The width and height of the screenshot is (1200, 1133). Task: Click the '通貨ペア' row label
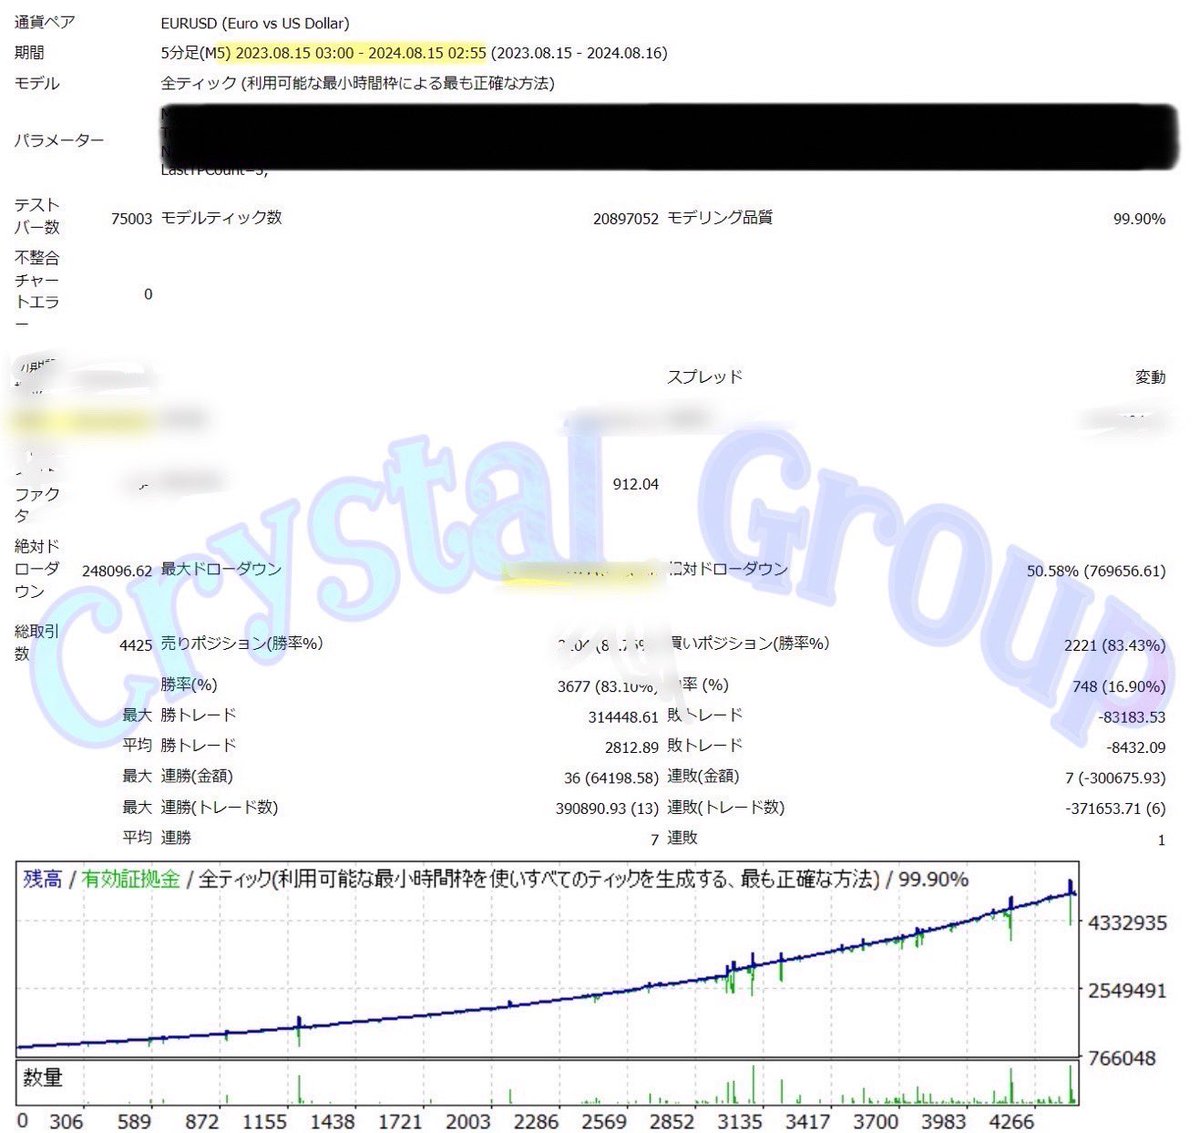[44, 22]
